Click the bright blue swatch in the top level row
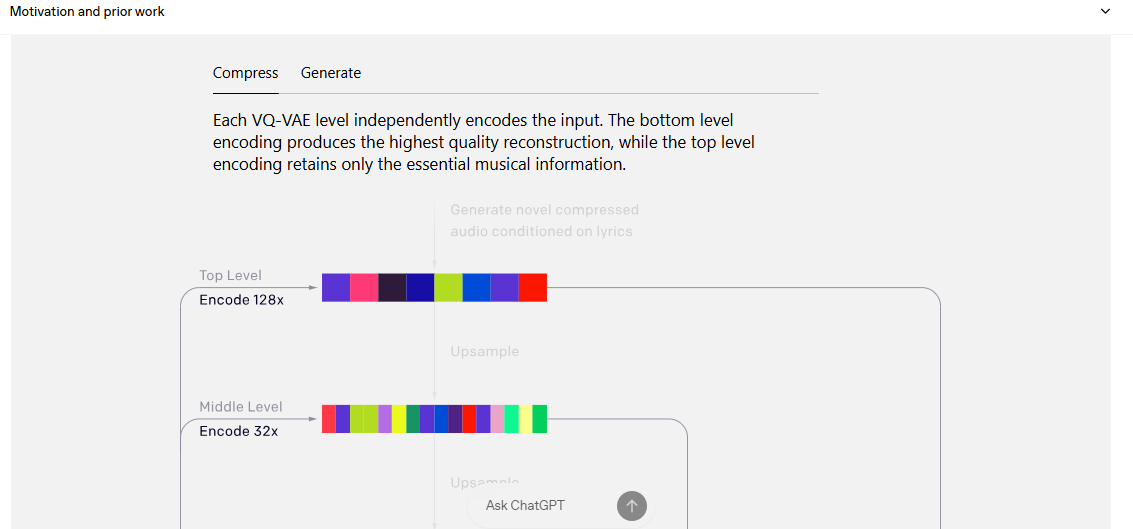1133x529 pixels. point(476,288)
